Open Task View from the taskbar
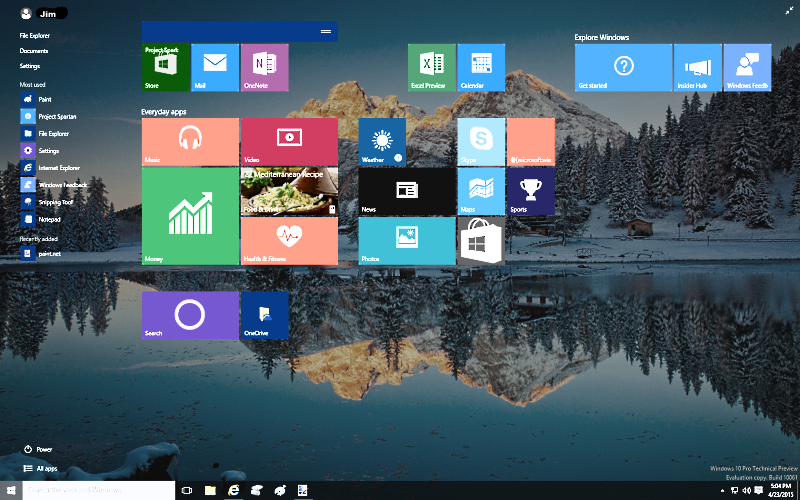This screenshot has width=800, height=500. point(187,490)
